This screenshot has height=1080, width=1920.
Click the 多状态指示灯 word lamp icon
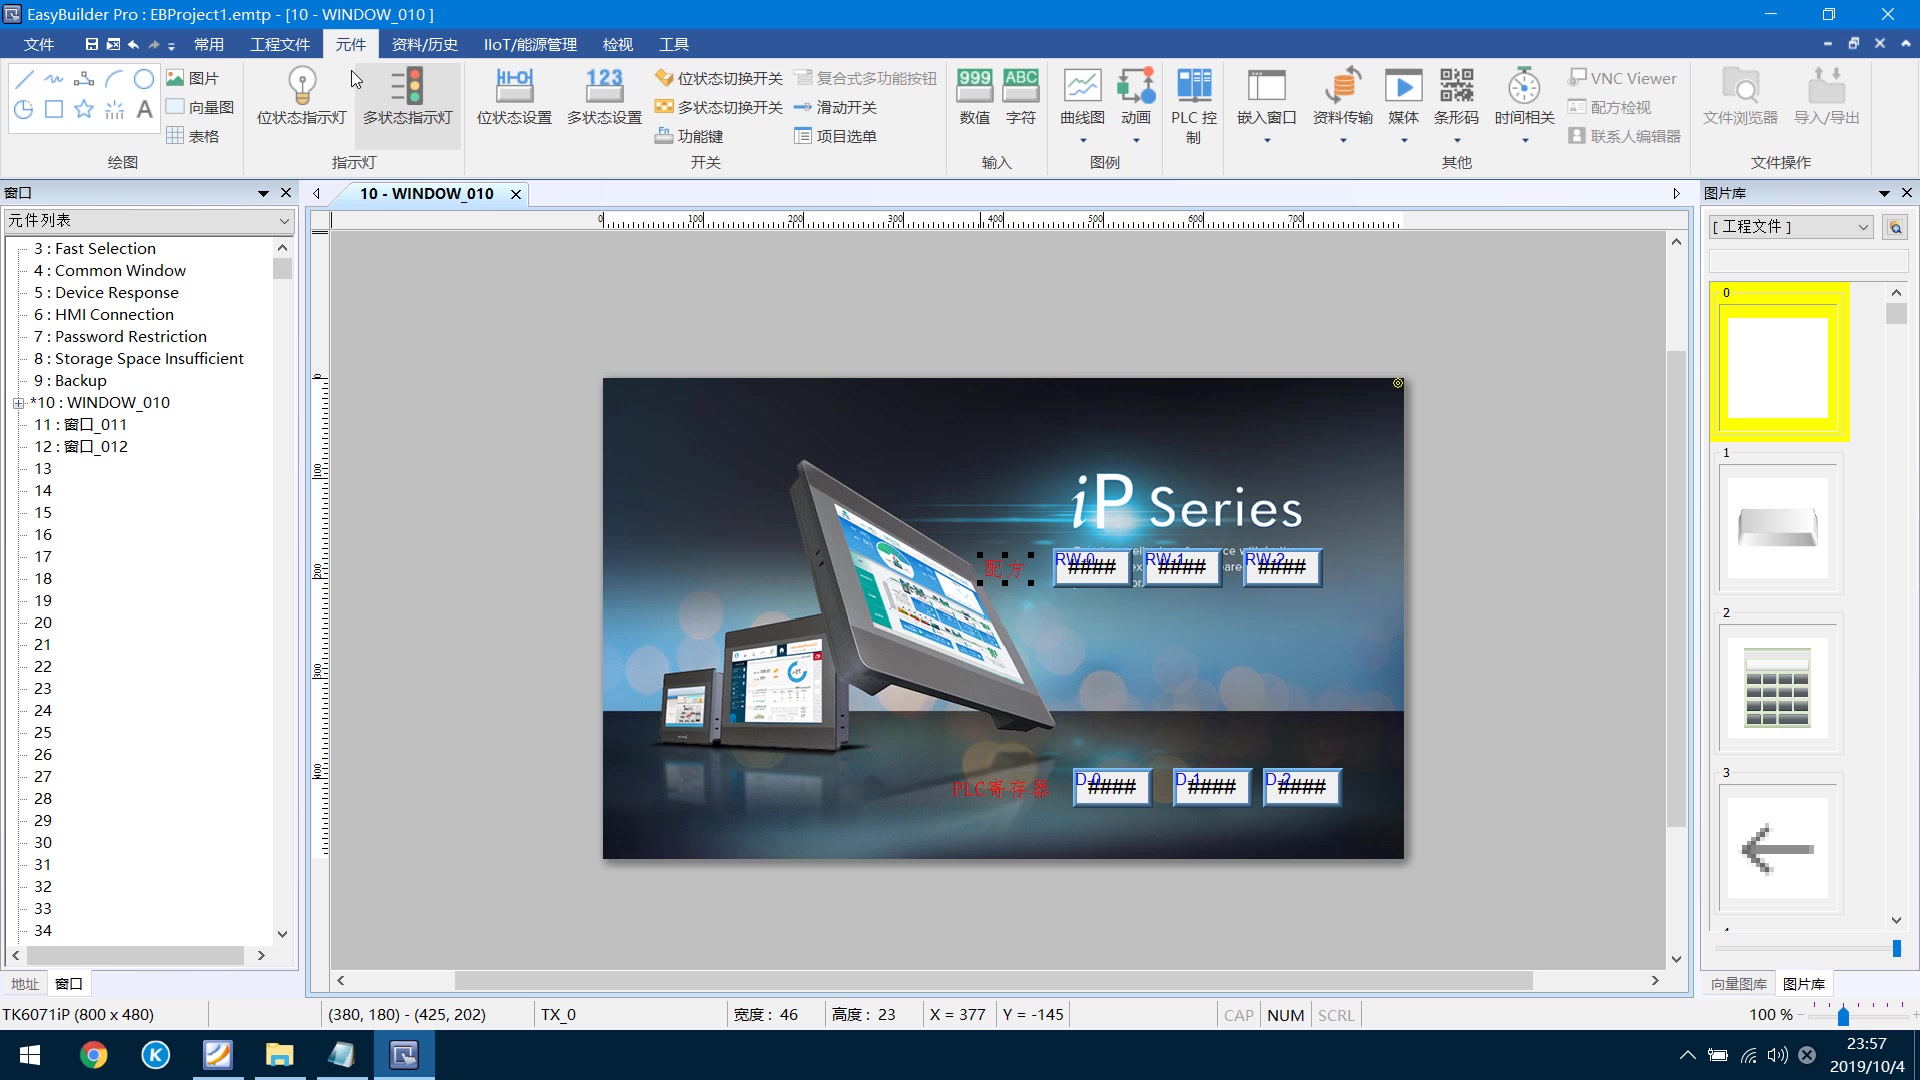tap(407, 97)
